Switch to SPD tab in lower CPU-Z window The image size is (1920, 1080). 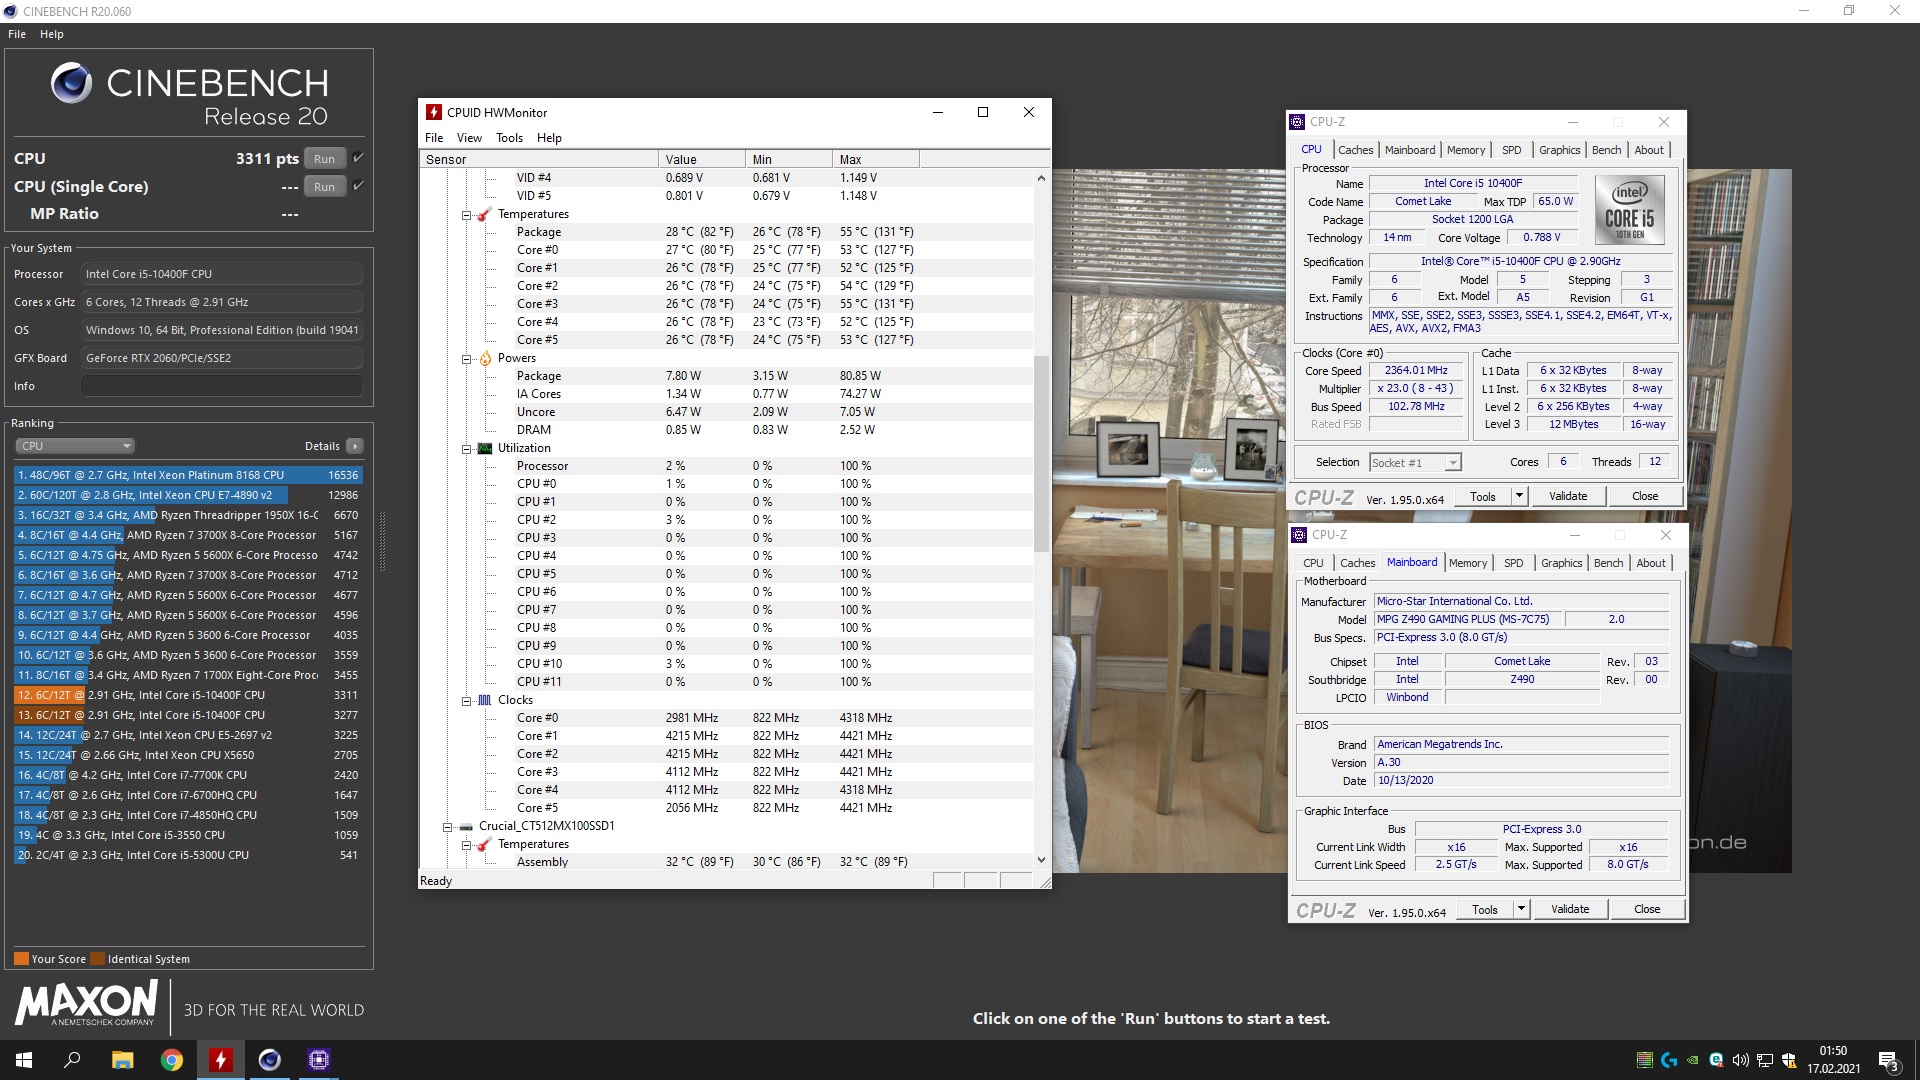point(1514,563)
